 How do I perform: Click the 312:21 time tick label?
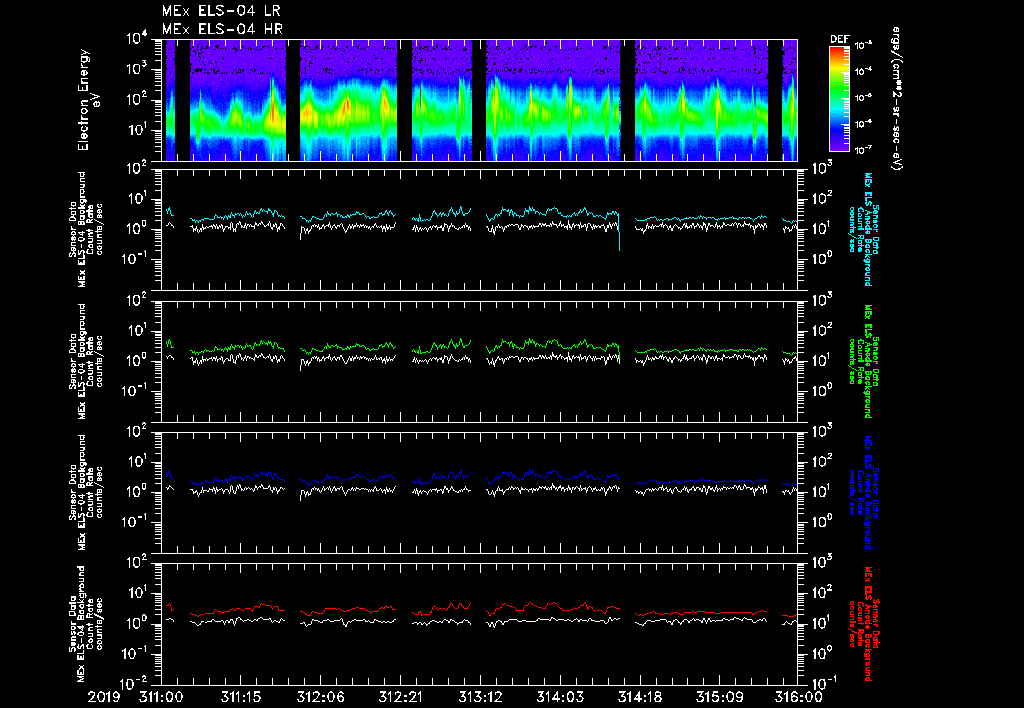pos(400,696)
